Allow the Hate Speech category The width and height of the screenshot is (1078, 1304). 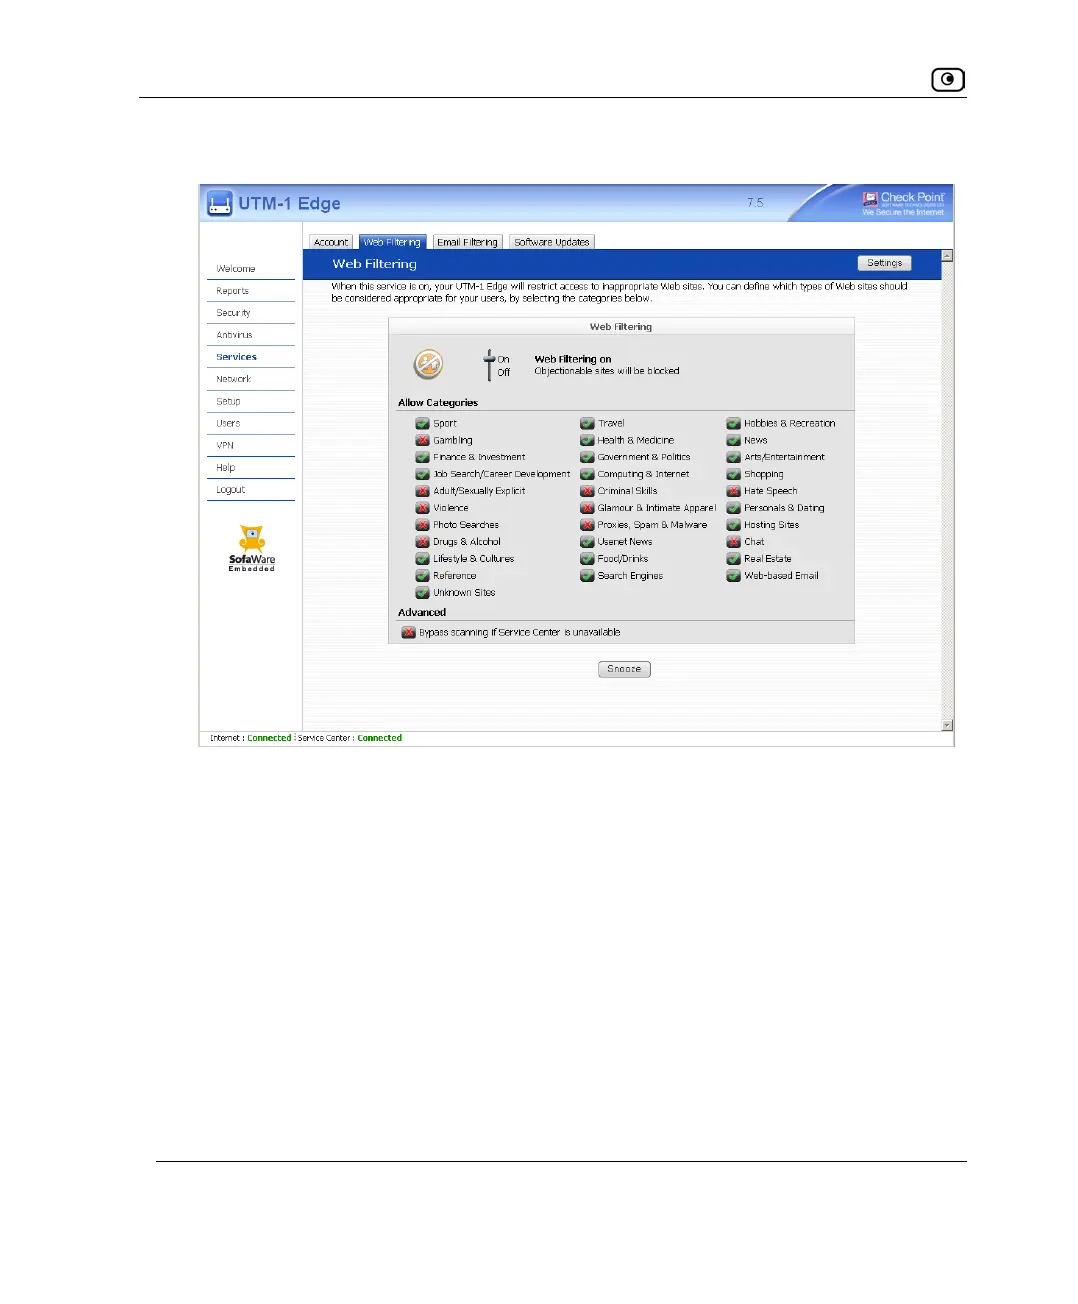(733, 491)
